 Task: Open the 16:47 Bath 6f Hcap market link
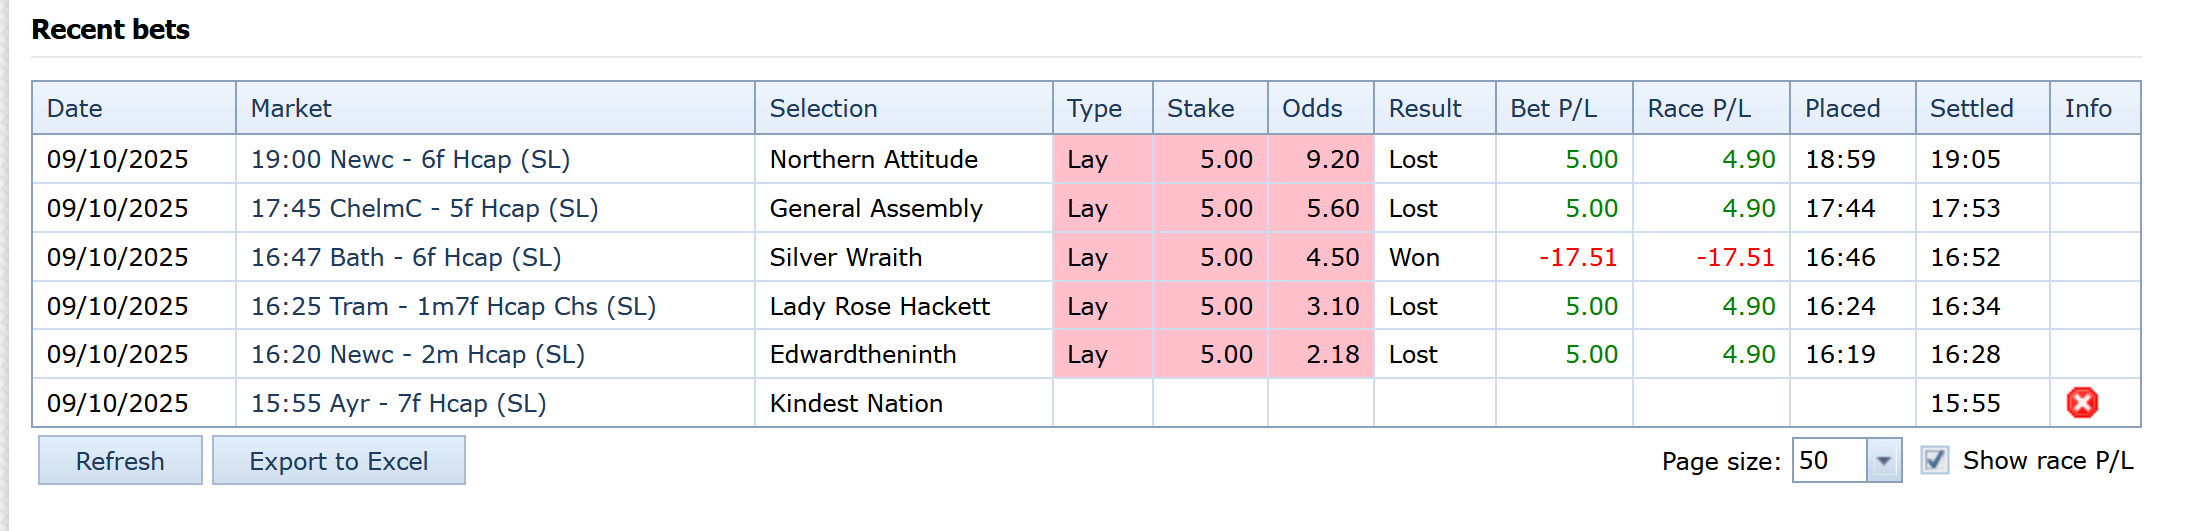coord(405,257)
